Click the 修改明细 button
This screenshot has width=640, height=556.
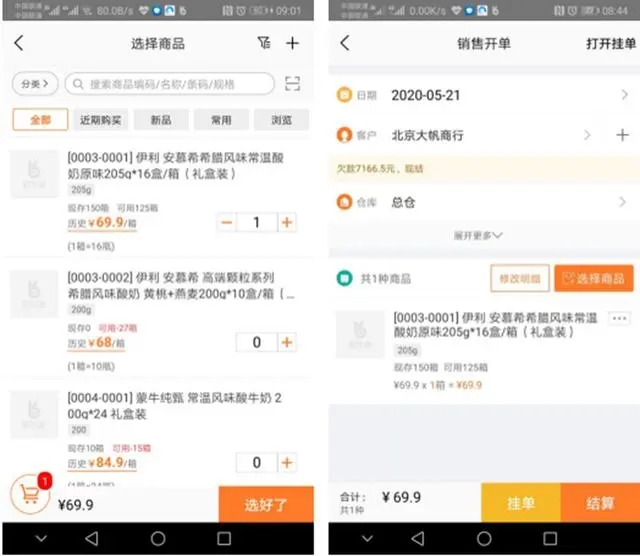(x=520, y=278)
